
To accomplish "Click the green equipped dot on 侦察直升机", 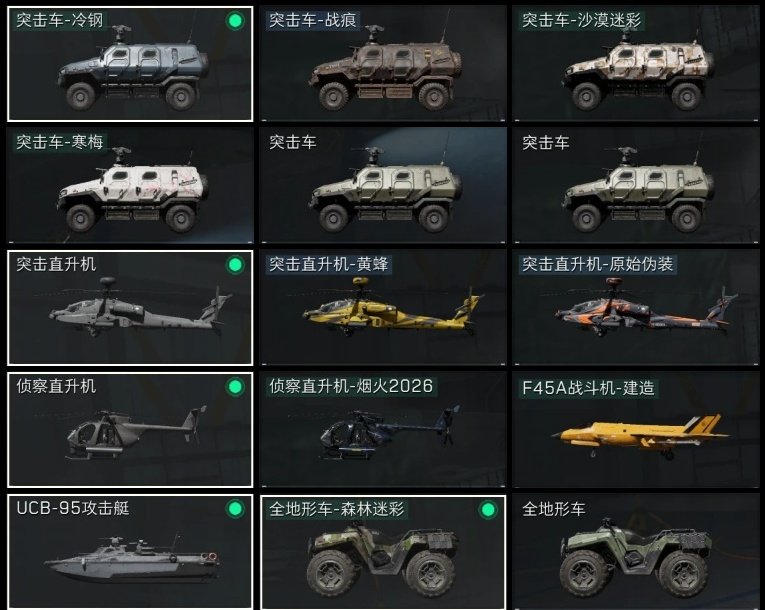I will (x=235, y=386).
